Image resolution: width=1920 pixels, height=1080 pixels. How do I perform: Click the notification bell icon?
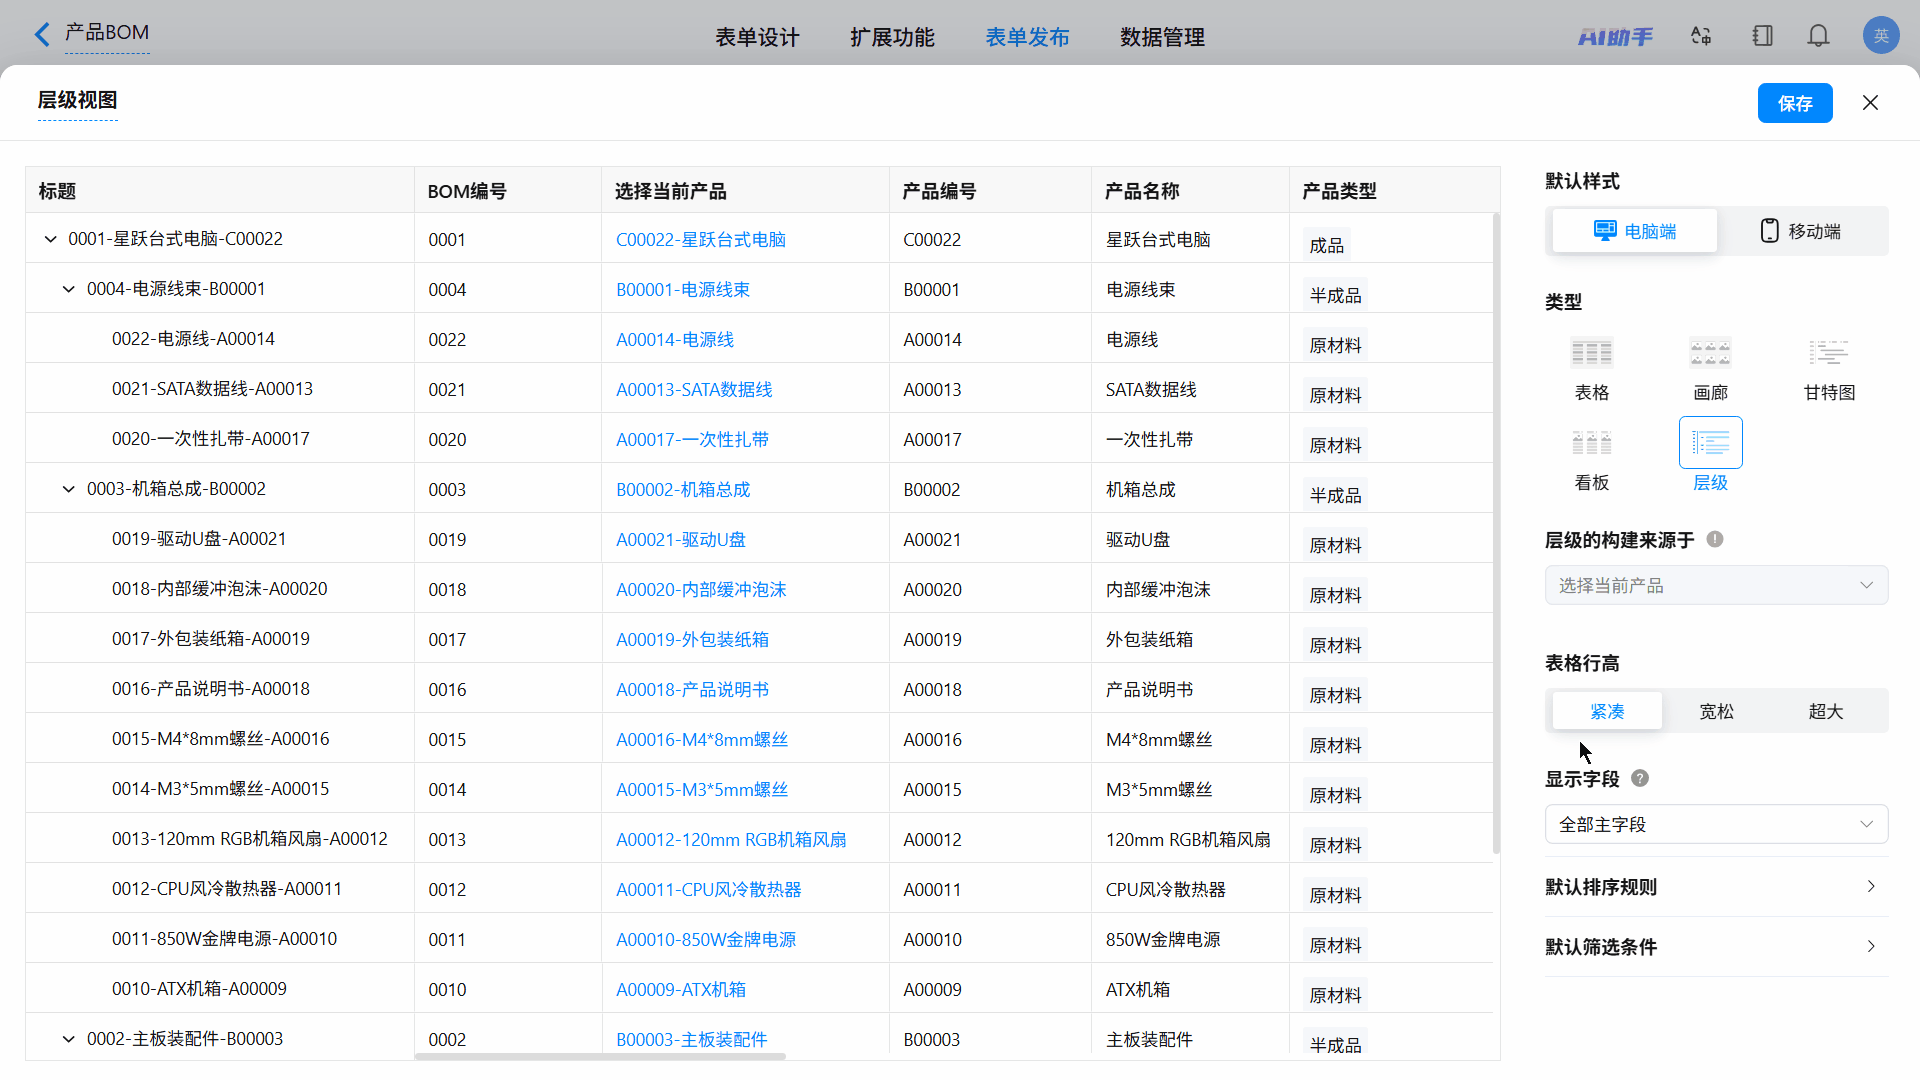click(x=1818, y=37)
